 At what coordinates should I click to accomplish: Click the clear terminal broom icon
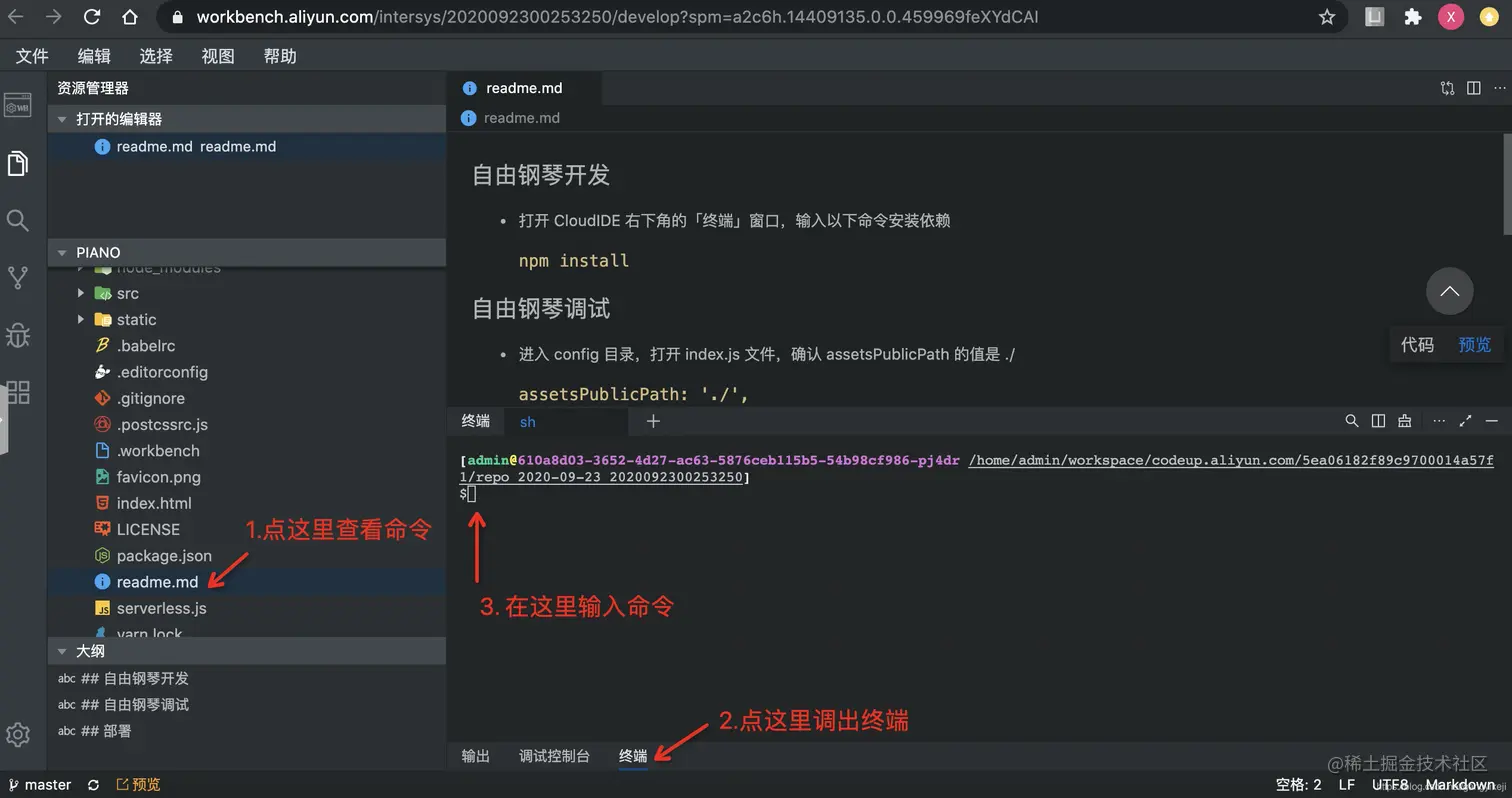coord(1404,421)
